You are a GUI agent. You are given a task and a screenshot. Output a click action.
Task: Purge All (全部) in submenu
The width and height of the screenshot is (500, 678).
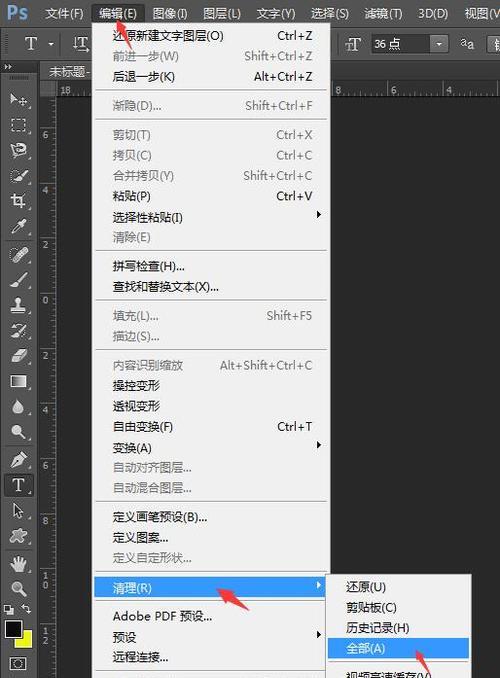pos(398,648)
